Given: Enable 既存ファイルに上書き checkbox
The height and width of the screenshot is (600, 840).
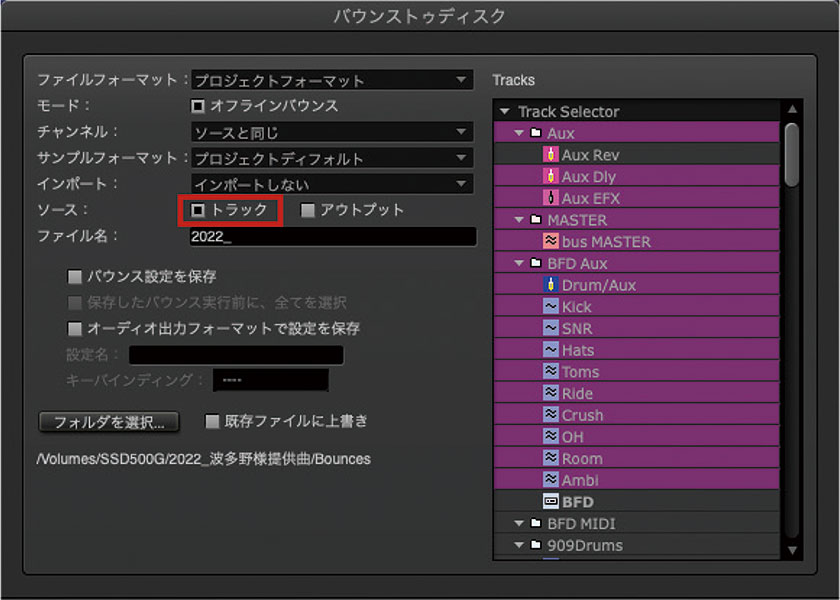Looking at the screenshot, I should (212, 422).
